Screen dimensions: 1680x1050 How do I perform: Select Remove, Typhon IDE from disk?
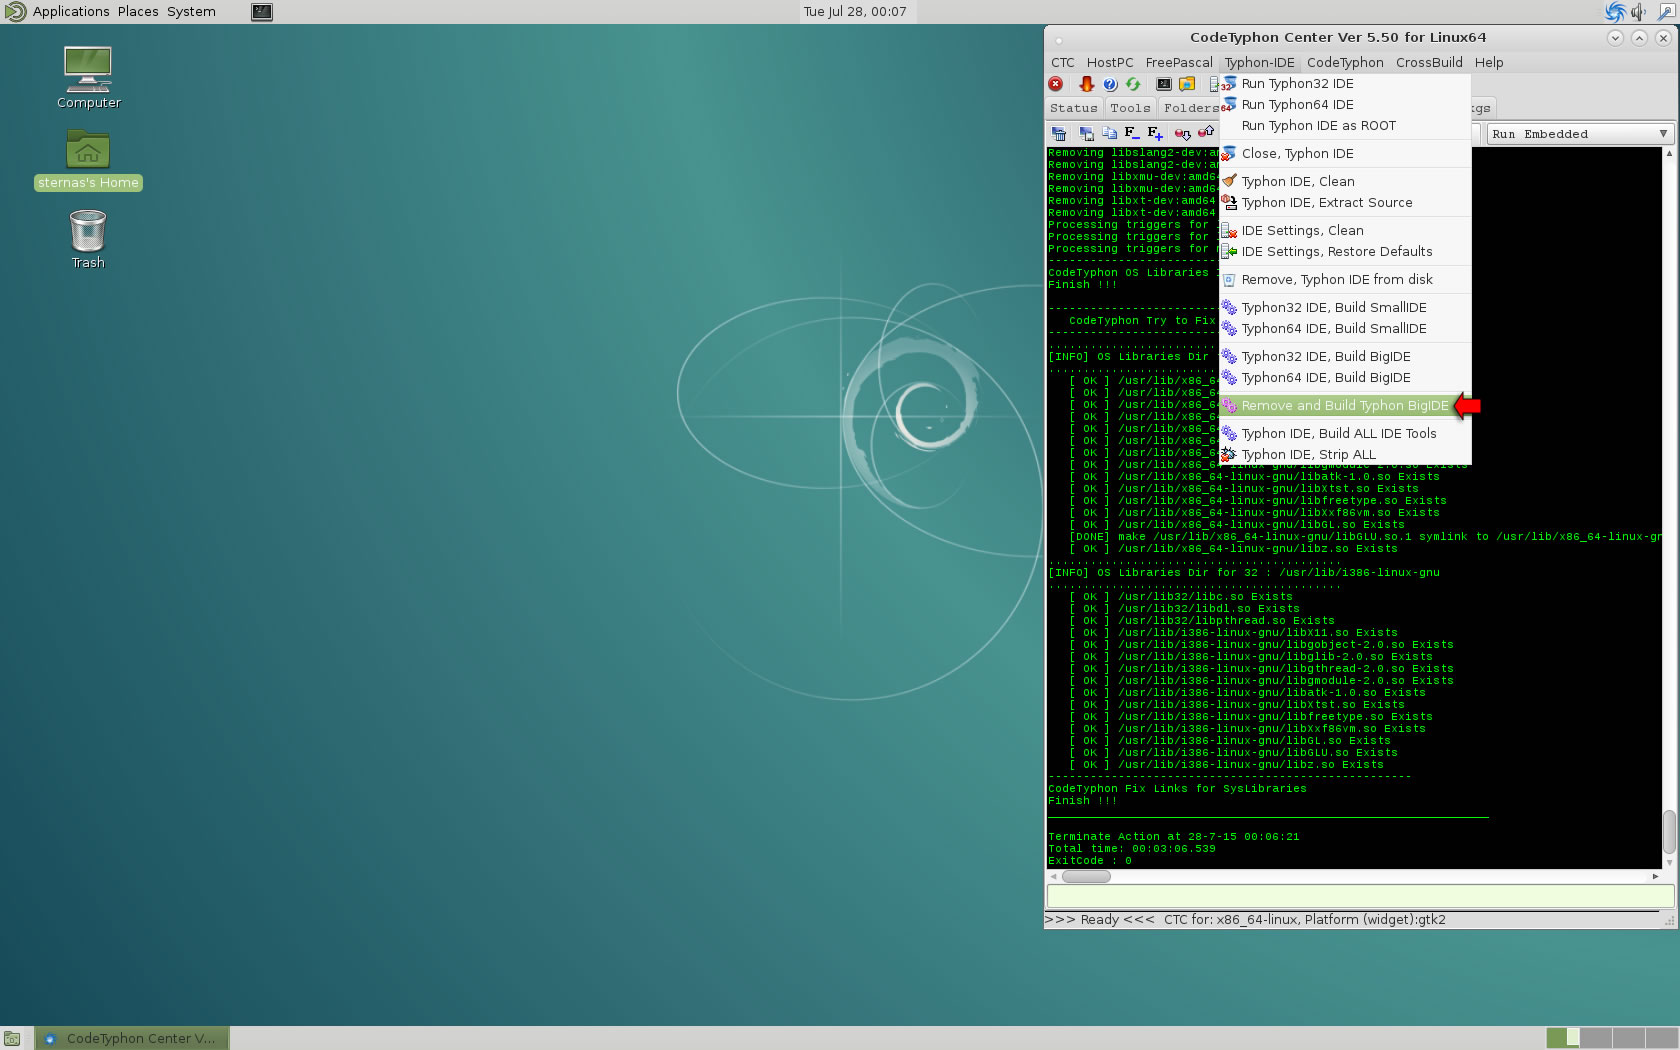click(x=1345, y=280)
